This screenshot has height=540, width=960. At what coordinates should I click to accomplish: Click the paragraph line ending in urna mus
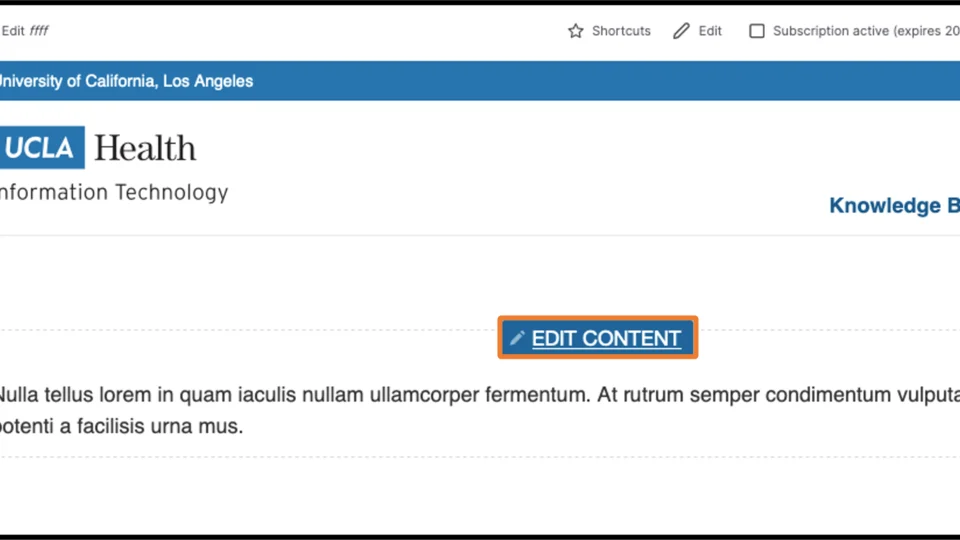pos(120,427)
